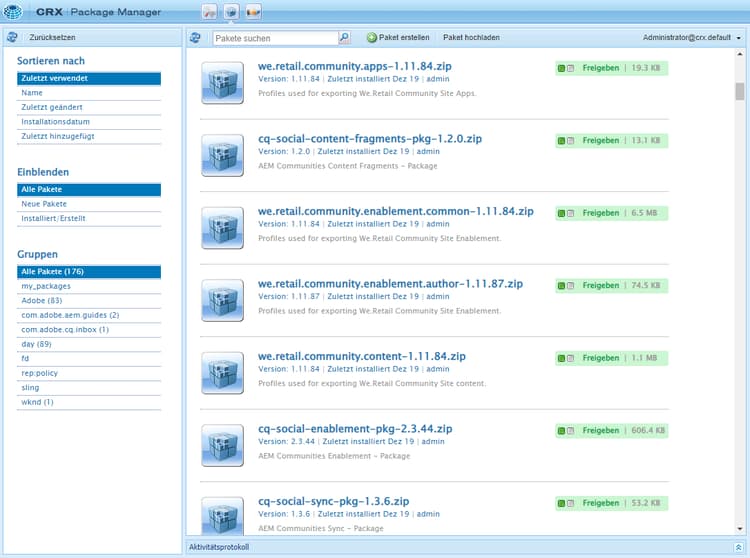This screenshot has width=750, height=558.
Task: Select the Package Manager icon in header
Action: [231, 11]
